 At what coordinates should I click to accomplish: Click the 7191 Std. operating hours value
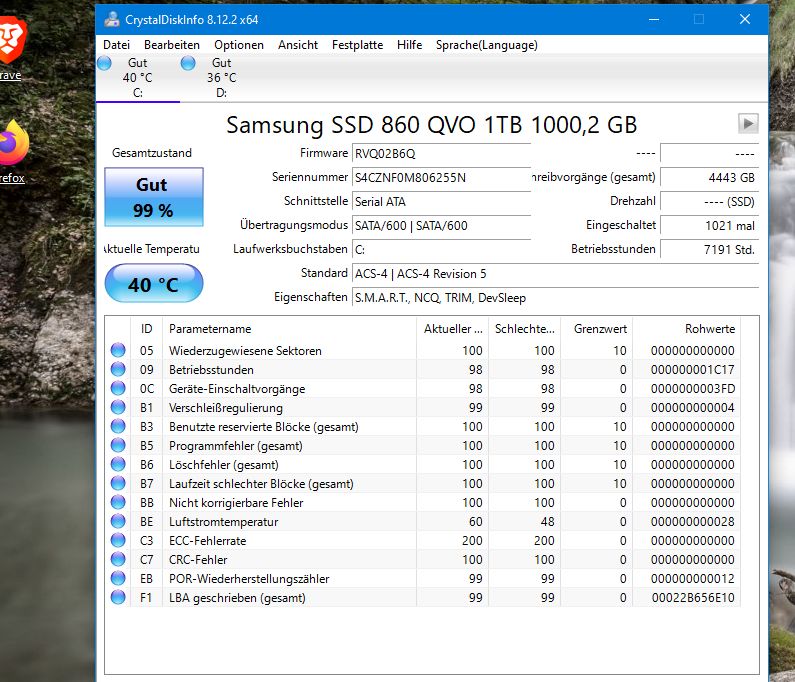(x=709, y=249)
